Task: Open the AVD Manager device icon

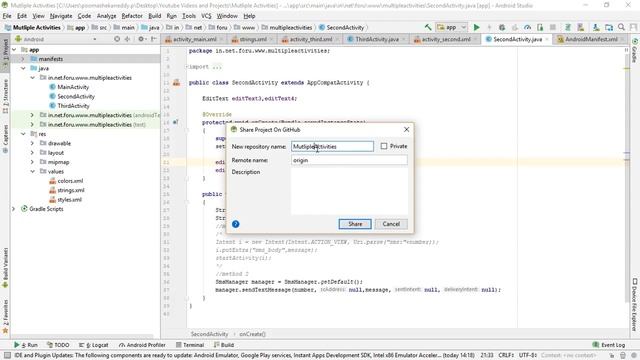Action: coord(580,27)
